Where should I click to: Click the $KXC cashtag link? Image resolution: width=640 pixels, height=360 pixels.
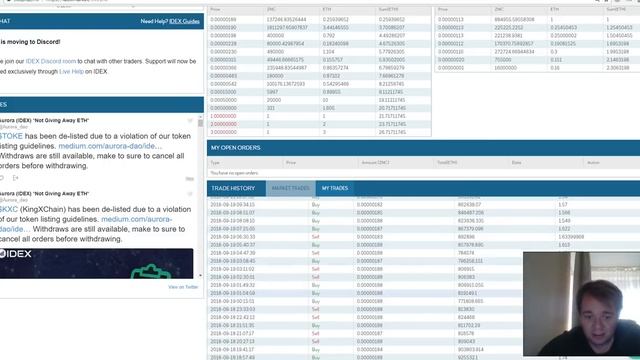pyautogui.click(x=9, y=209)
